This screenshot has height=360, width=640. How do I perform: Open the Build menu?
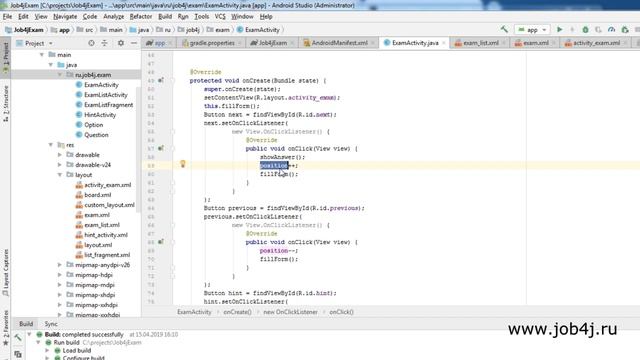coord(165,16)
